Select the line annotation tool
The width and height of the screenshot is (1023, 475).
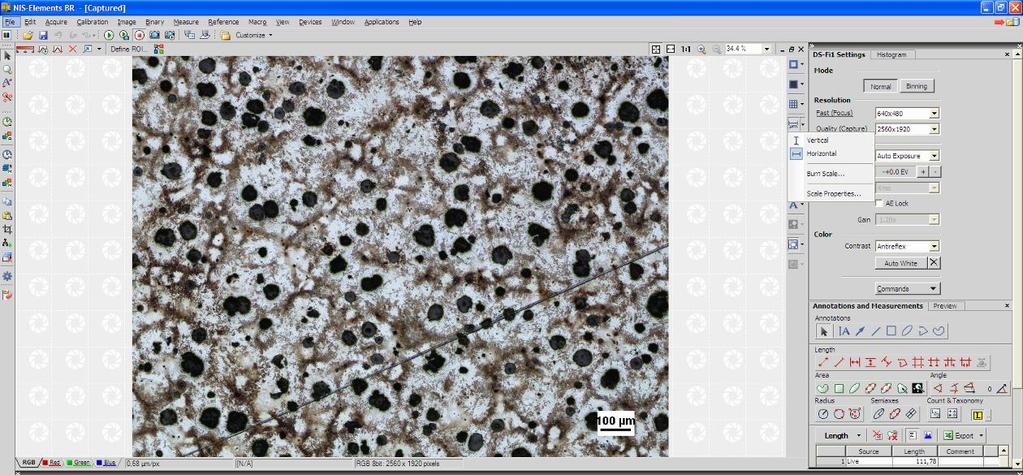coord(876,331)
